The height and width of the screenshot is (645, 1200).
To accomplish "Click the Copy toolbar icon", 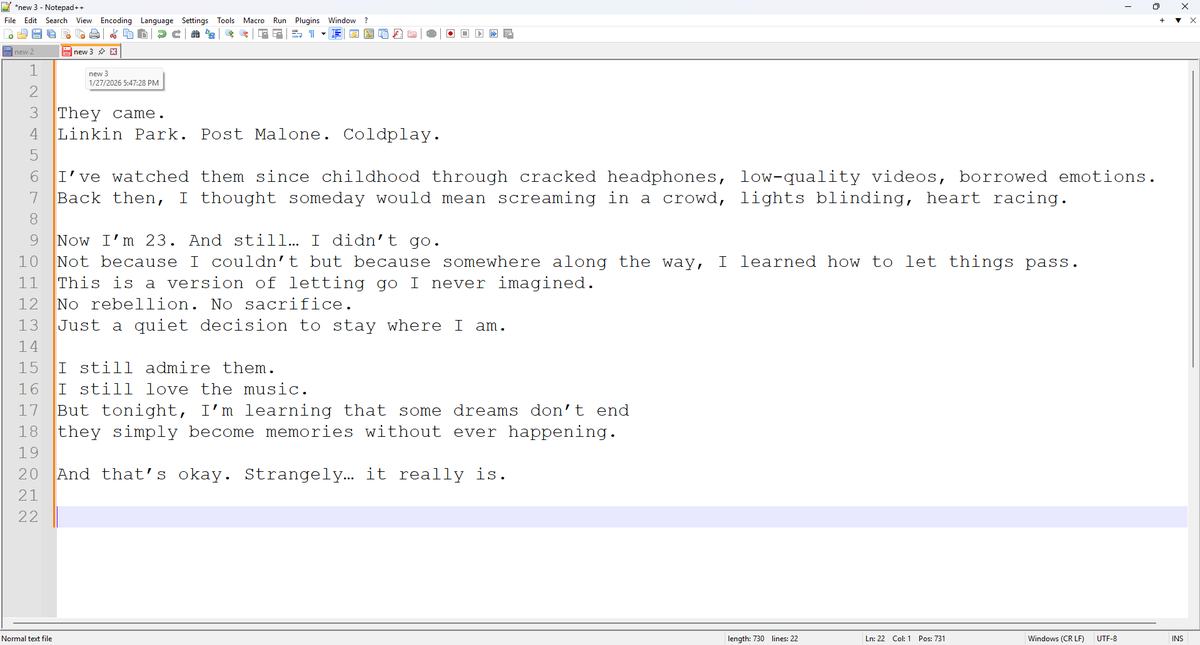I will coord(128,34).
